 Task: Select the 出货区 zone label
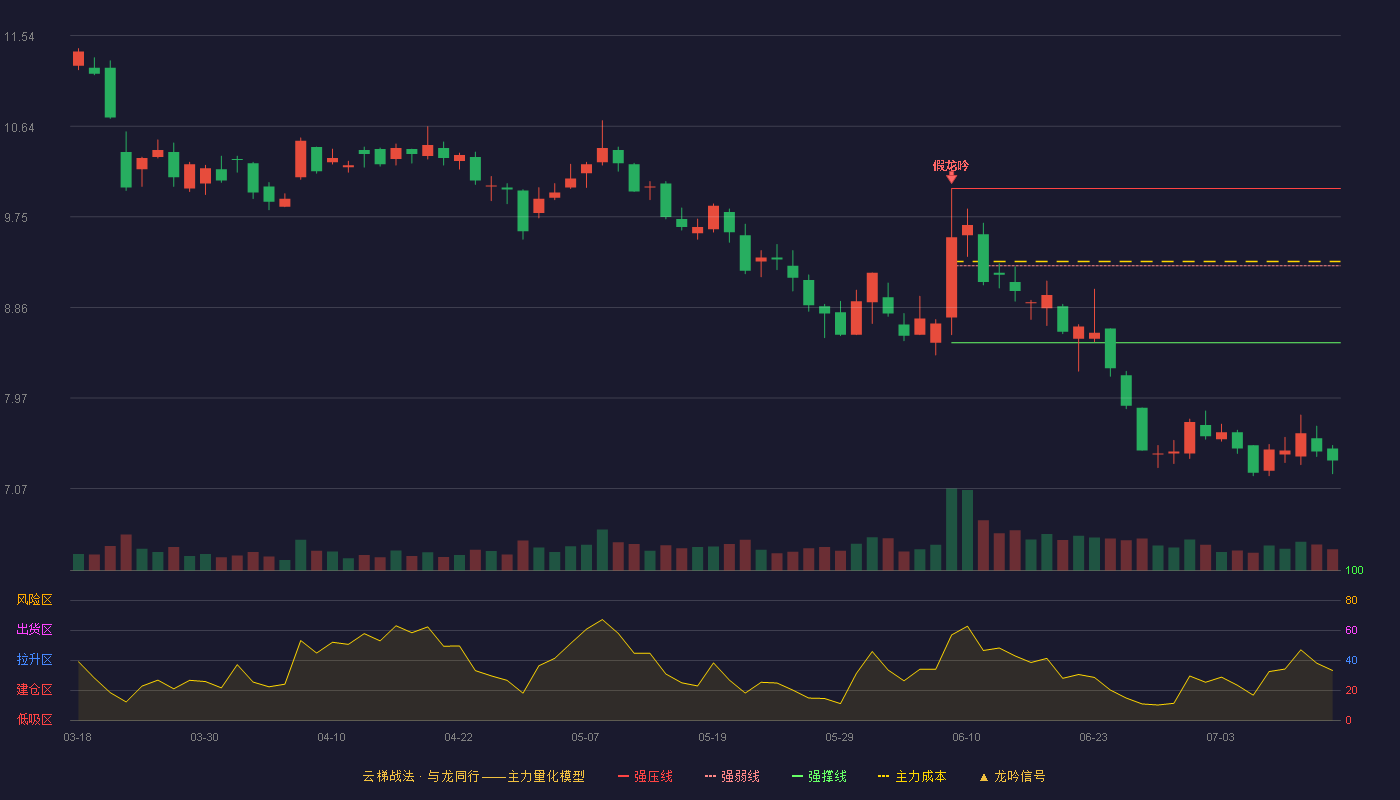(34, 630)
